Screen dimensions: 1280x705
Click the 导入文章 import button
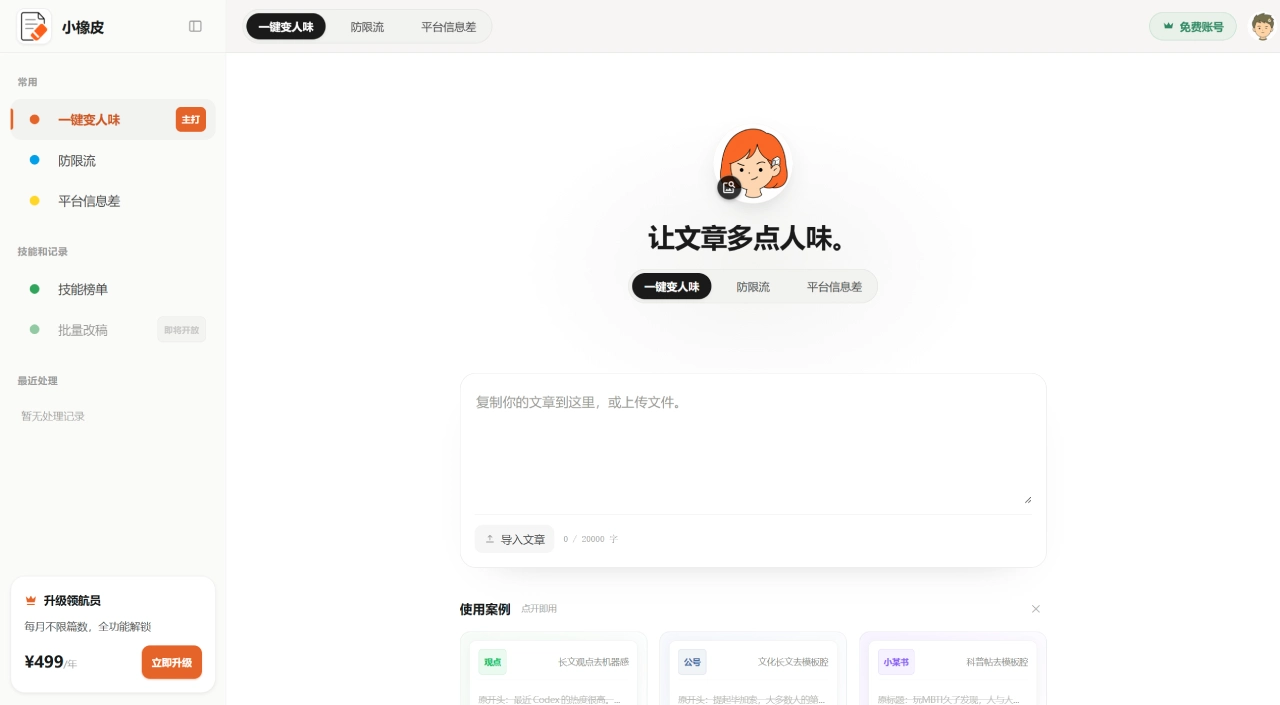515,539
